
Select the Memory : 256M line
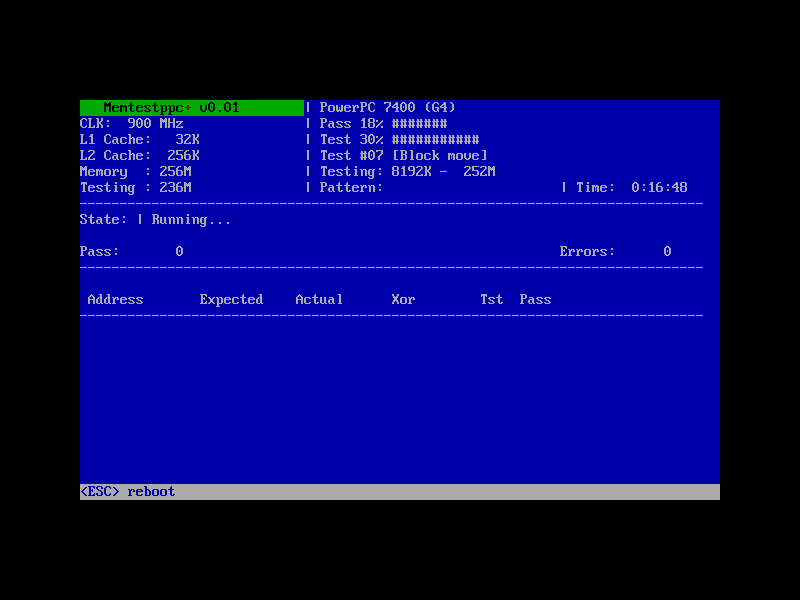point(136,171)
